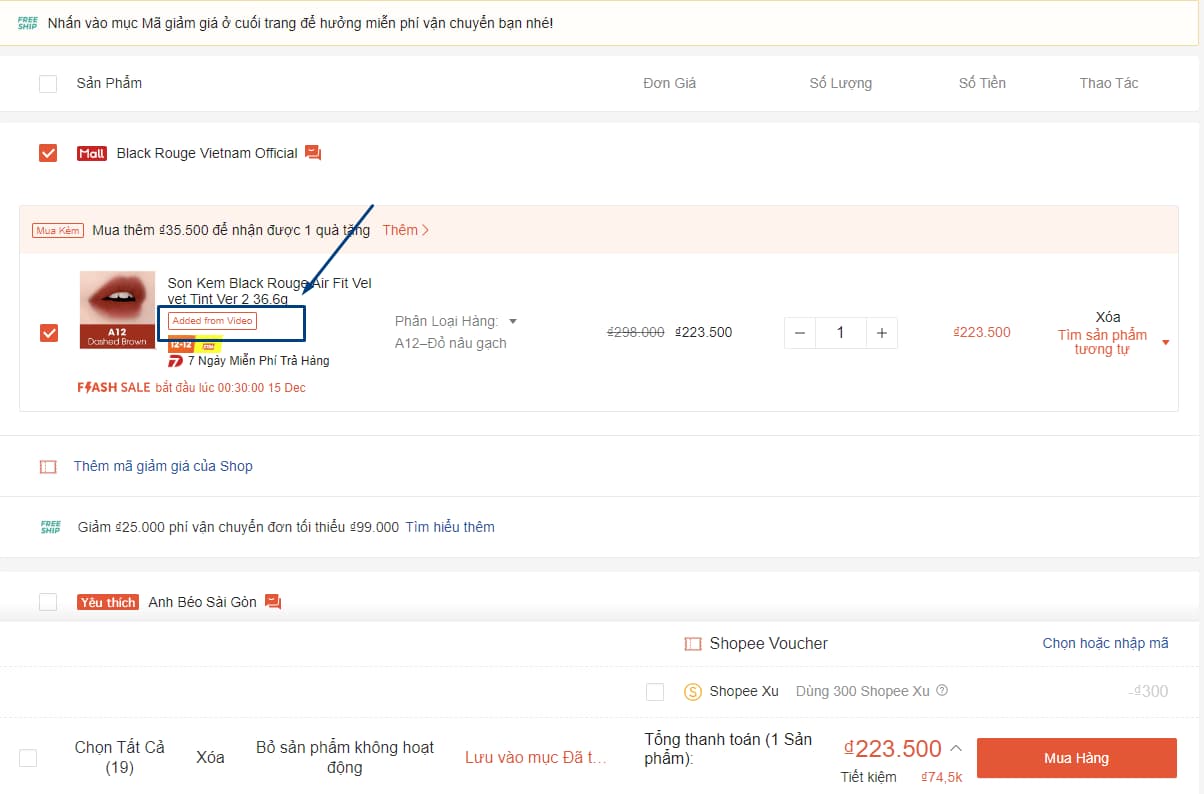Check the select-all checkbox in the header
1204x794 pixels.
pos(47,83)
